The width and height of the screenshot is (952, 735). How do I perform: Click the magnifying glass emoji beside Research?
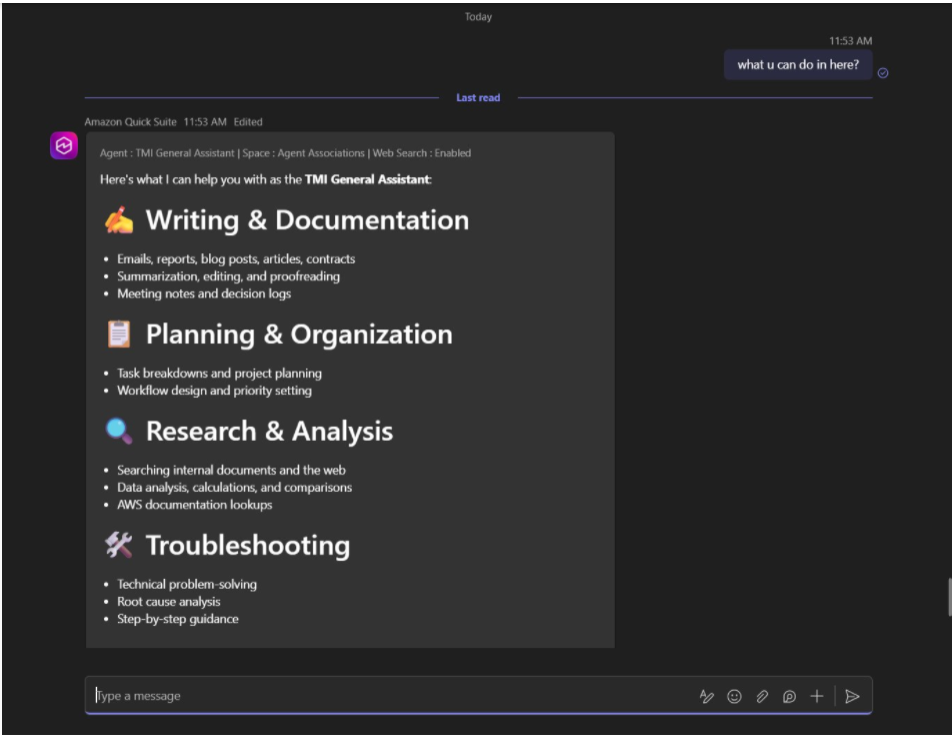click(x=119, y=432)
